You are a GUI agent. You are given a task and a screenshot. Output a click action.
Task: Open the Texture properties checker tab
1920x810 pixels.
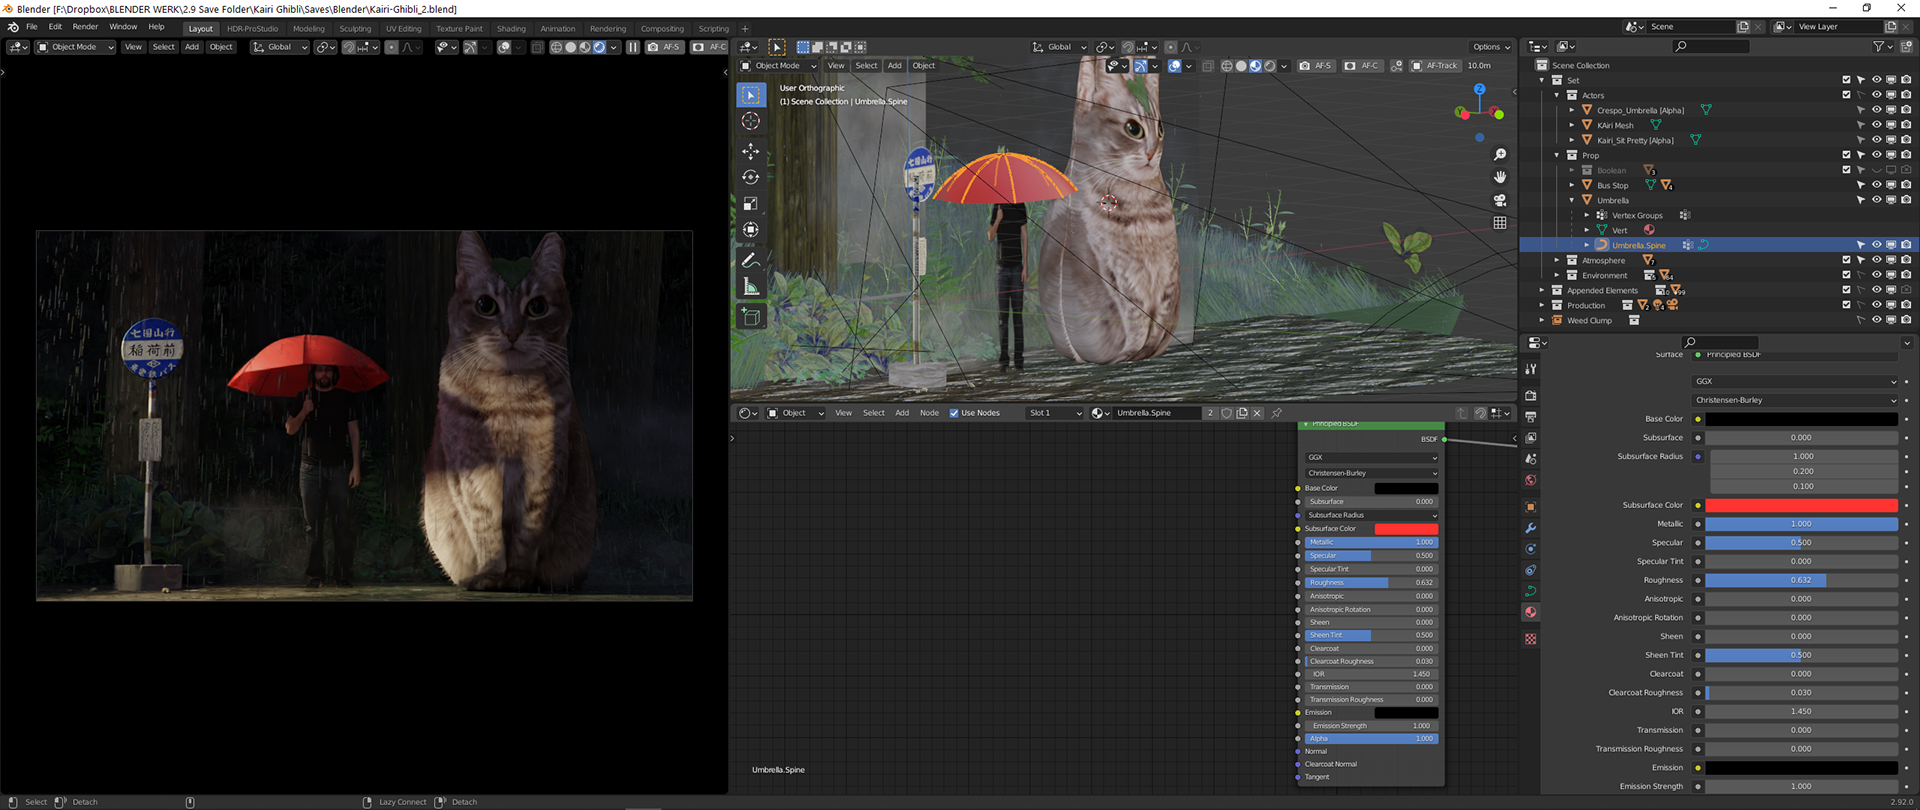point(1530,639)
